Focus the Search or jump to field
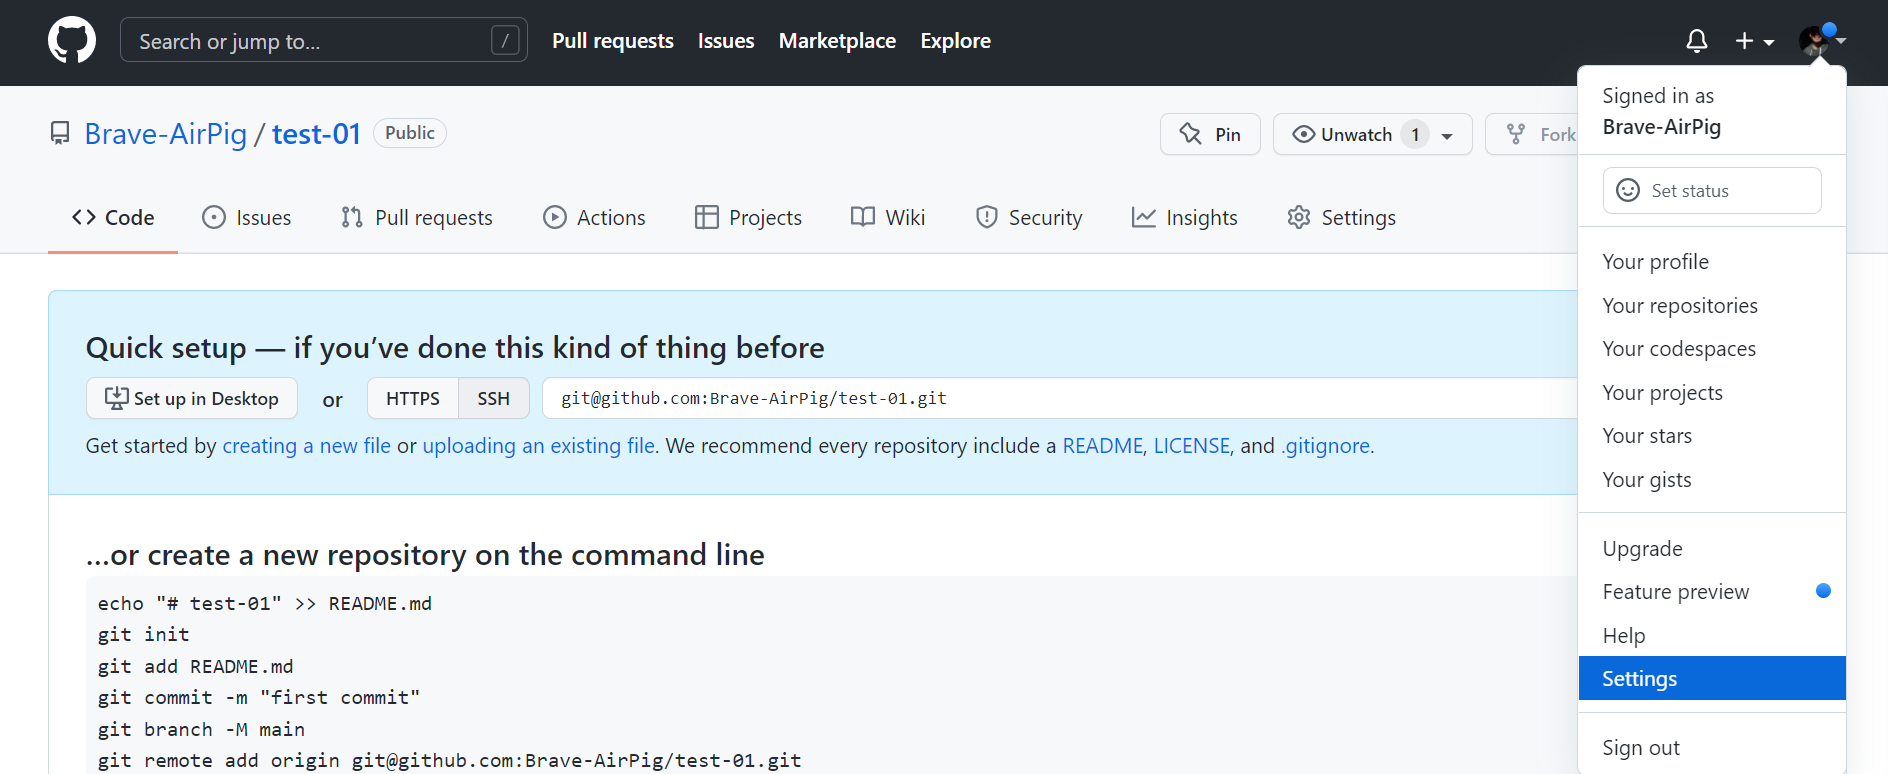This screenshot has height=774, width=1888. (x=324, y=40)
